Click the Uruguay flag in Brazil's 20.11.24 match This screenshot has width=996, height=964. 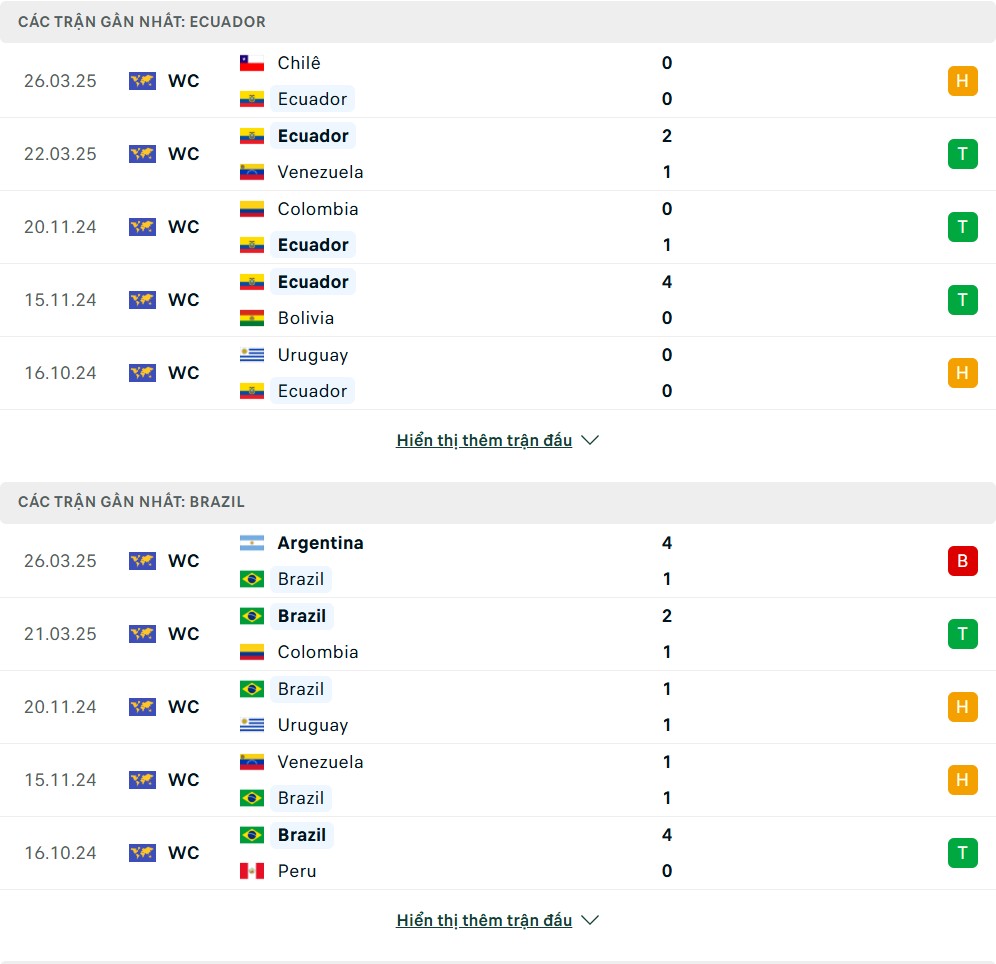[252, 725]
